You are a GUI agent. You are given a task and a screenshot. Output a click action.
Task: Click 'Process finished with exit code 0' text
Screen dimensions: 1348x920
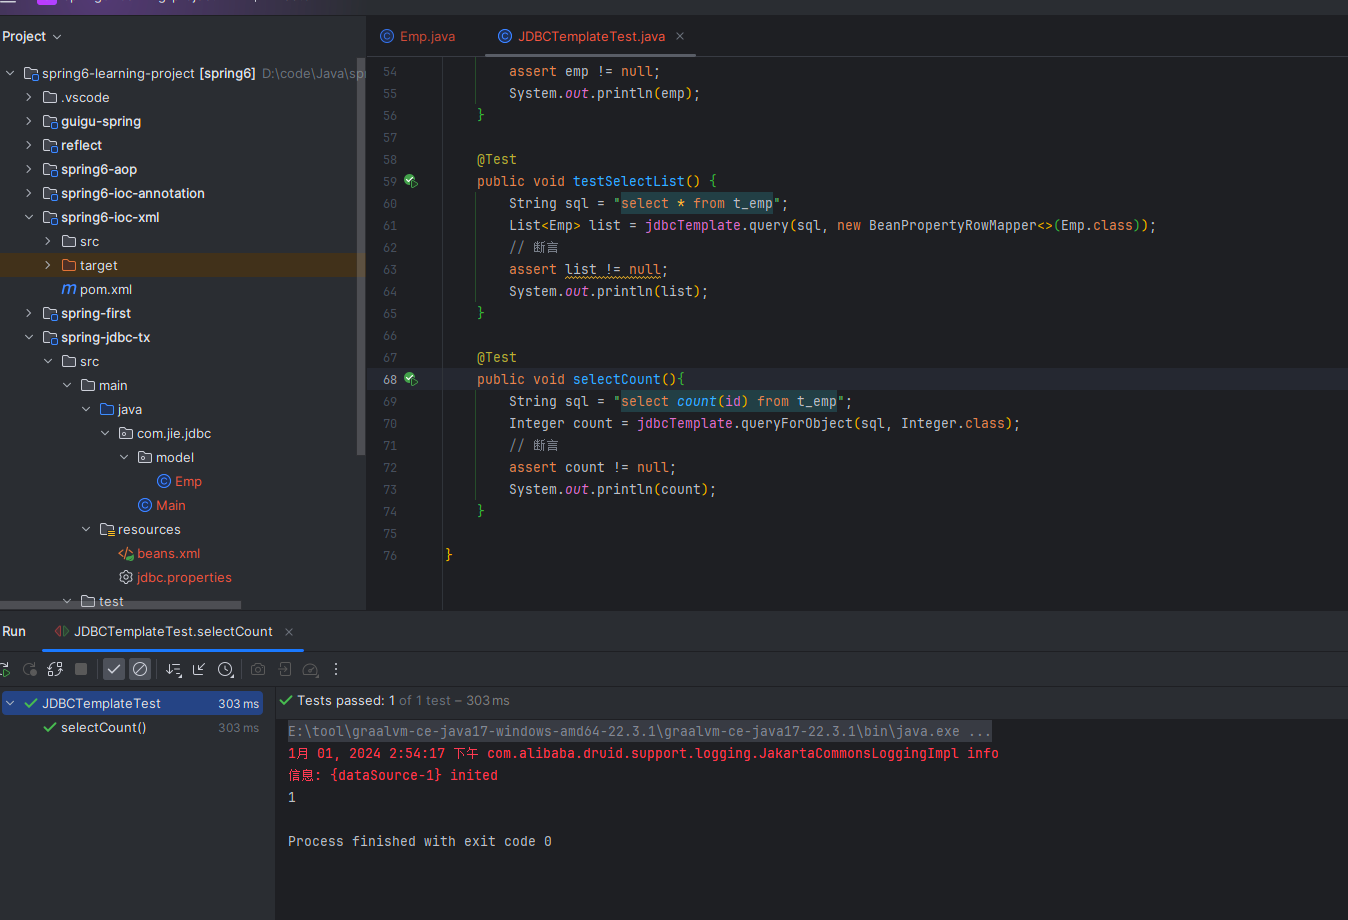pos(420,841)
